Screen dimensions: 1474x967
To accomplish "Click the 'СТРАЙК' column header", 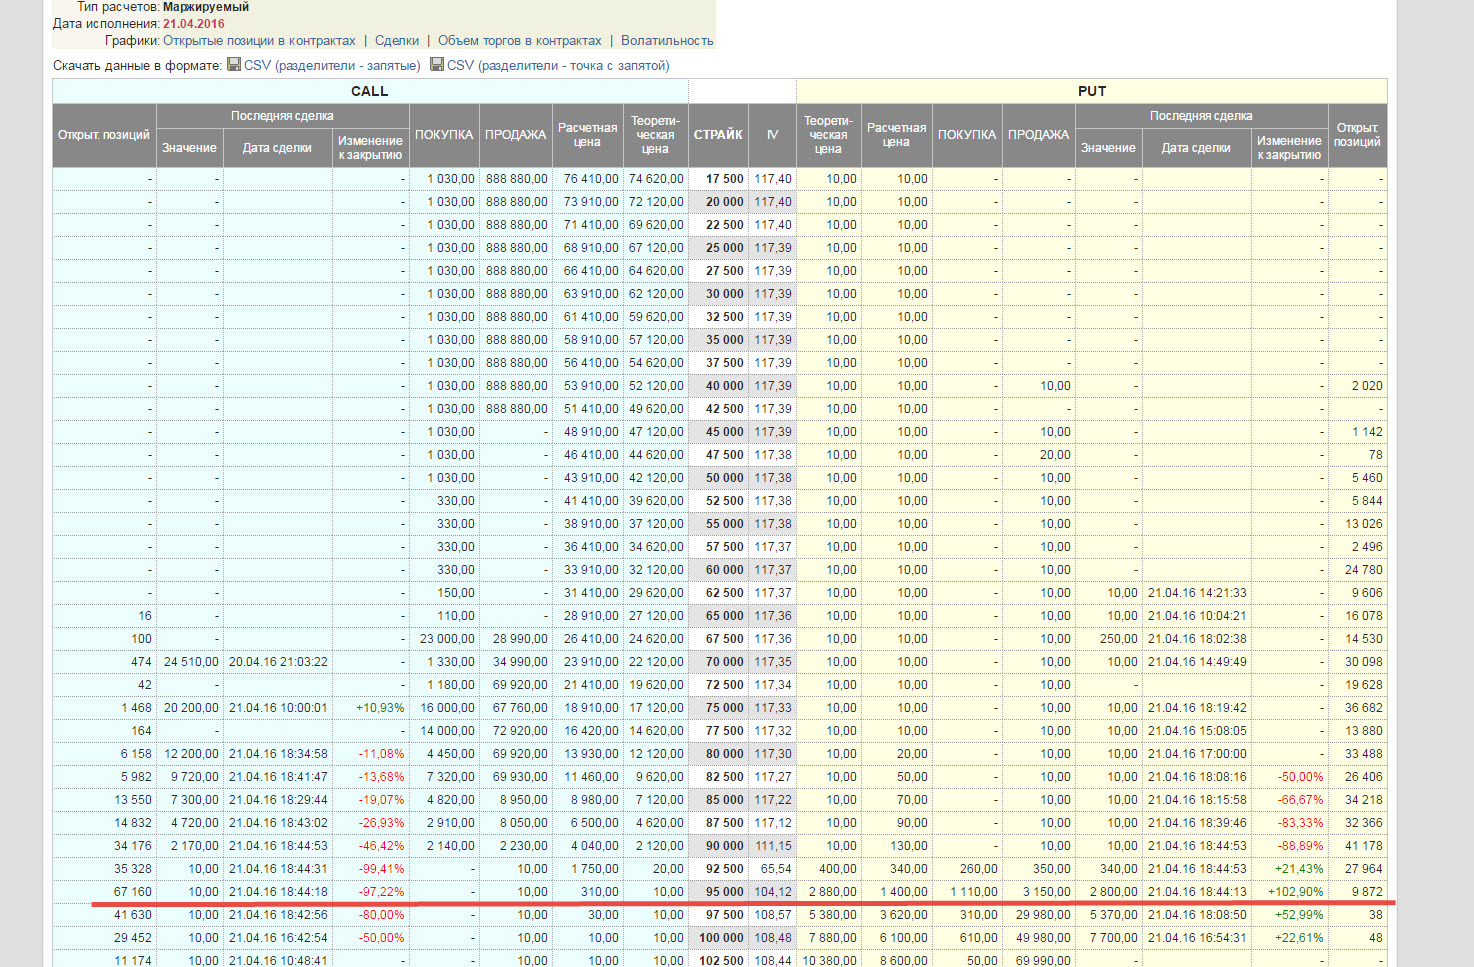I will (718, 135).
